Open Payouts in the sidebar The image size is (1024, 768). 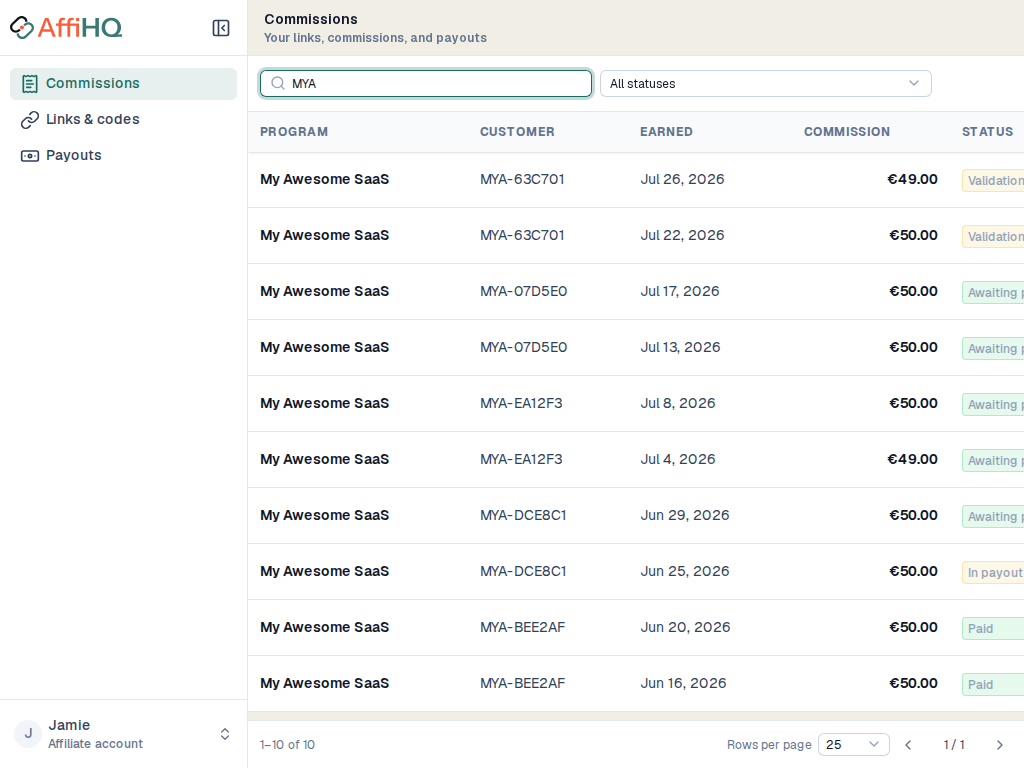[123, 155]
